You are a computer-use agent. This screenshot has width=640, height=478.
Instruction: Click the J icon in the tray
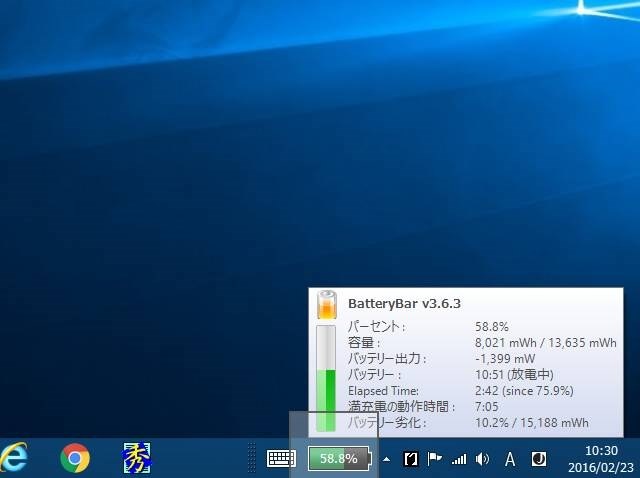(539, 459)
